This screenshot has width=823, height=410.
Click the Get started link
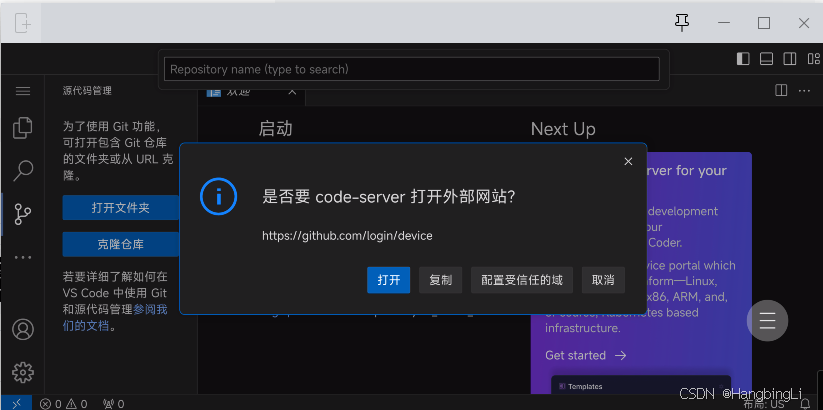click(x=585, y=355)
